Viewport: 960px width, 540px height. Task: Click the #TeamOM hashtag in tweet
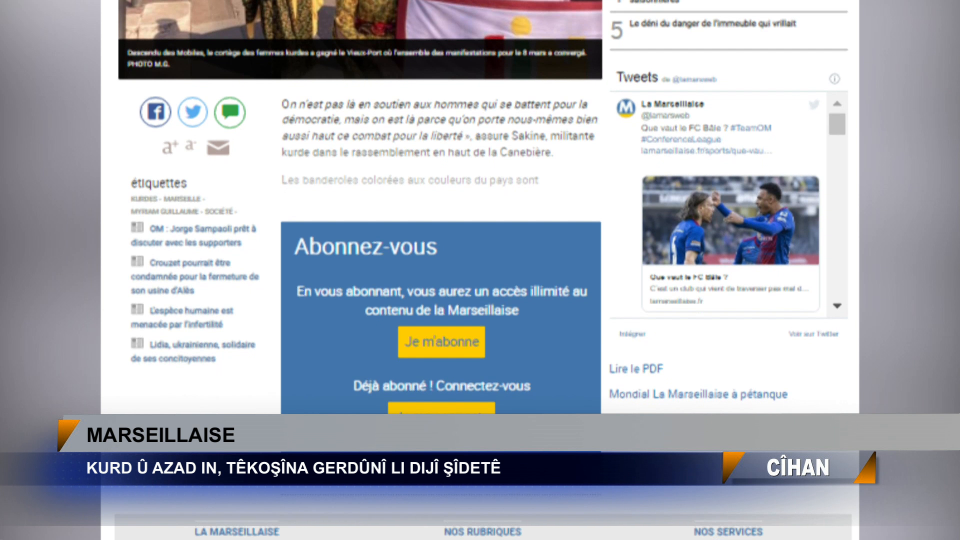click(x=751, y=128)
